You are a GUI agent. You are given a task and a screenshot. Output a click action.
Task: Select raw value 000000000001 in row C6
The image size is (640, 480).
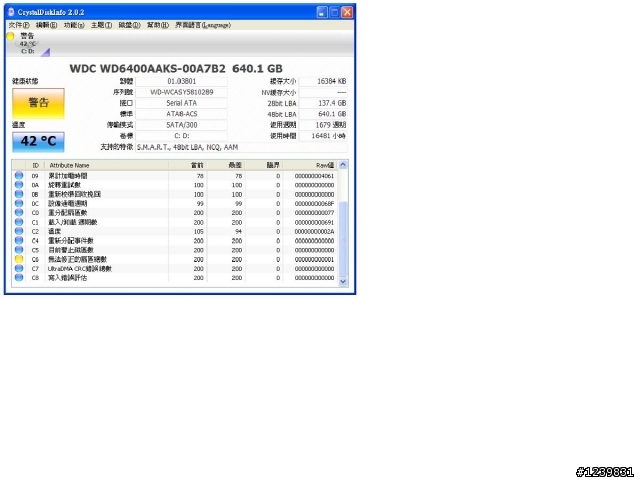coord(314,260)
